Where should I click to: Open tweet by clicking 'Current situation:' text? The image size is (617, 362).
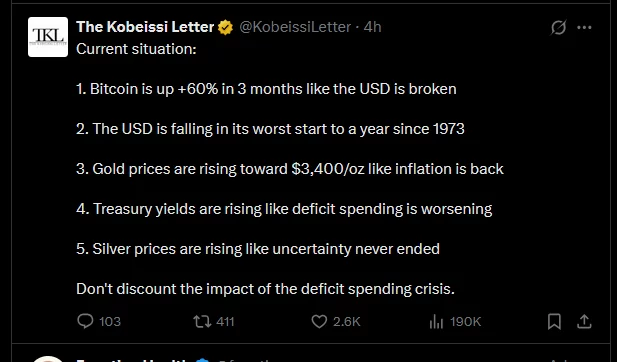point(136,49)
